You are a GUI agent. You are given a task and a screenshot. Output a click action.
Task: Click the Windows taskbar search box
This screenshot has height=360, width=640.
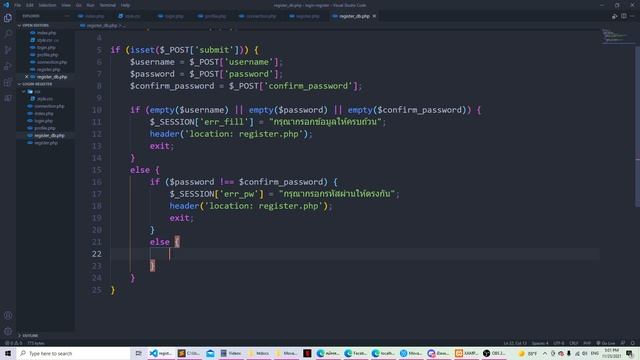tap(73, 353)
